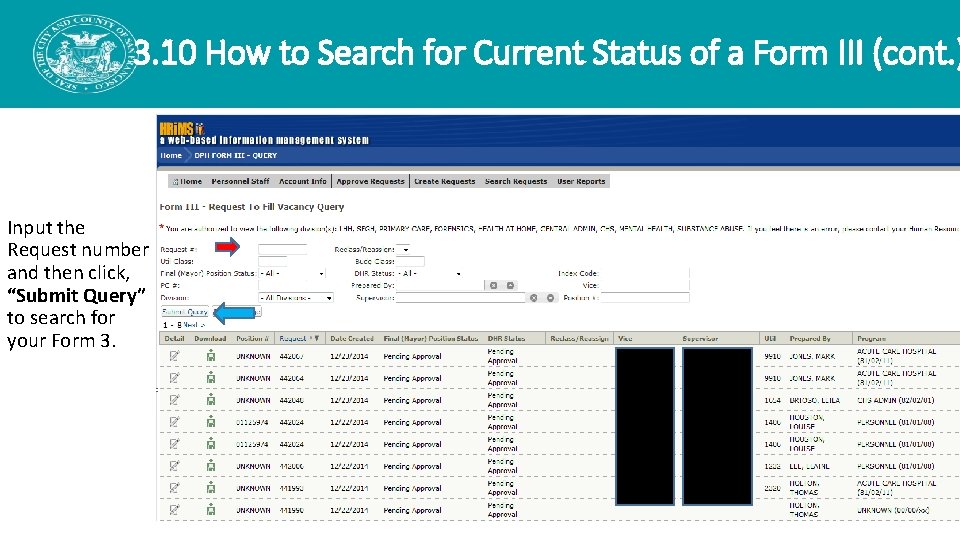
Task: Download form for the last row, 441990
Action: point(211,510)
